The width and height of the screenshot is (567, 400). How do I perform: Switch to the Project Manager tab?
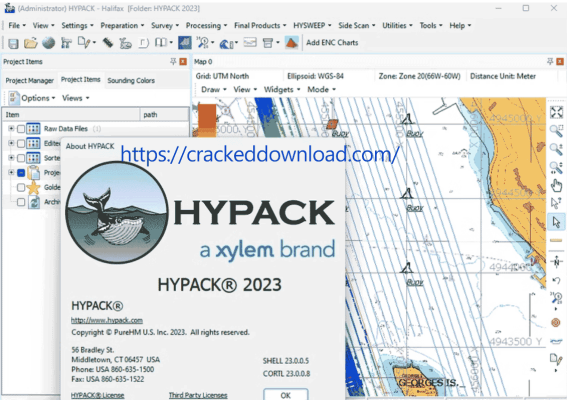[x=30, y=80]
